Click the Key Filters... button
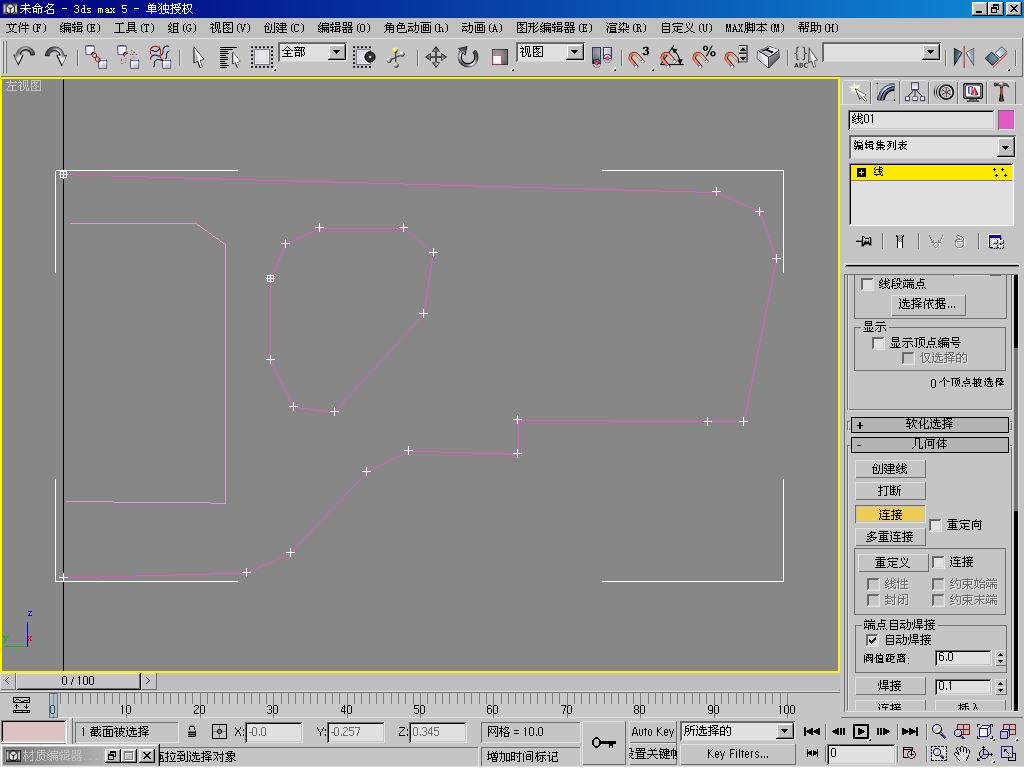Image resolution: width=1024 pixels, height=768 pixels. (737, 754)
